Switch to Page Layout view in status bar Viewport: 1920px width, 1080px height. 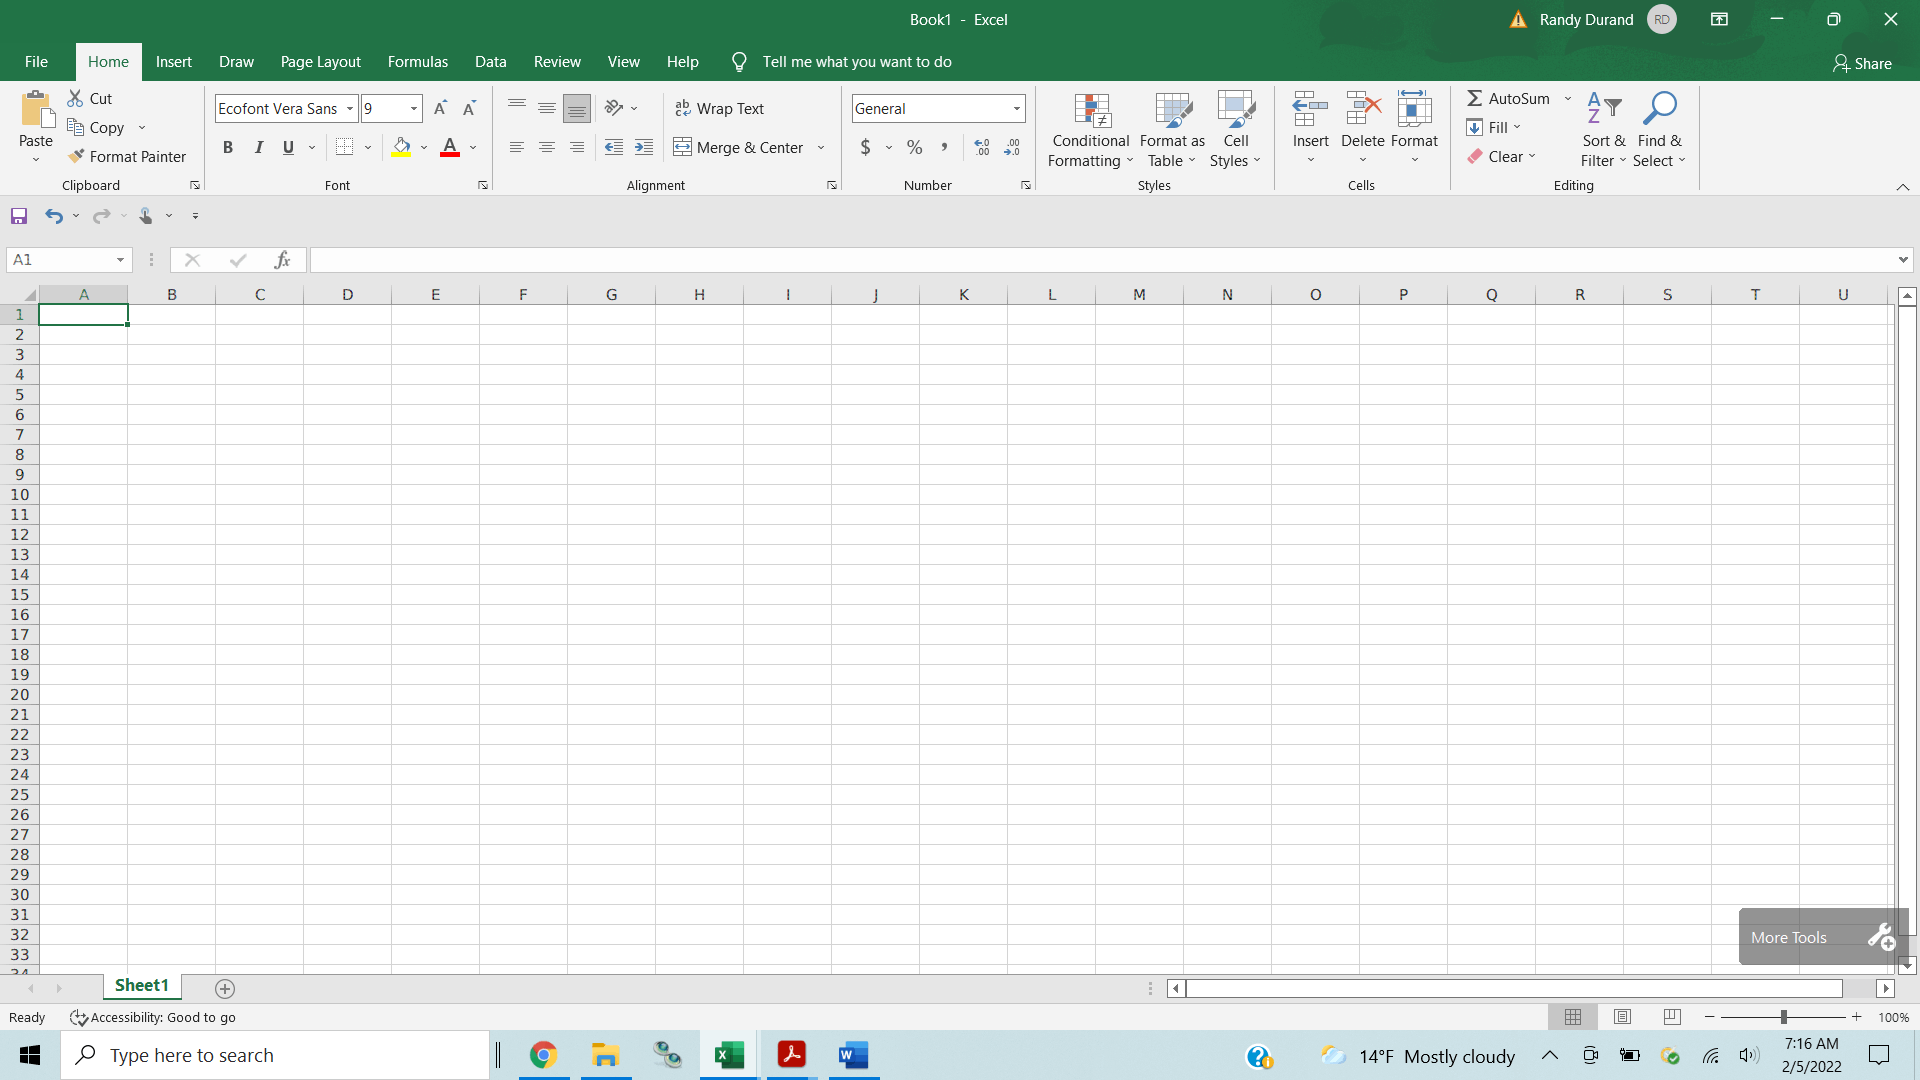tap(1622, 1017)
